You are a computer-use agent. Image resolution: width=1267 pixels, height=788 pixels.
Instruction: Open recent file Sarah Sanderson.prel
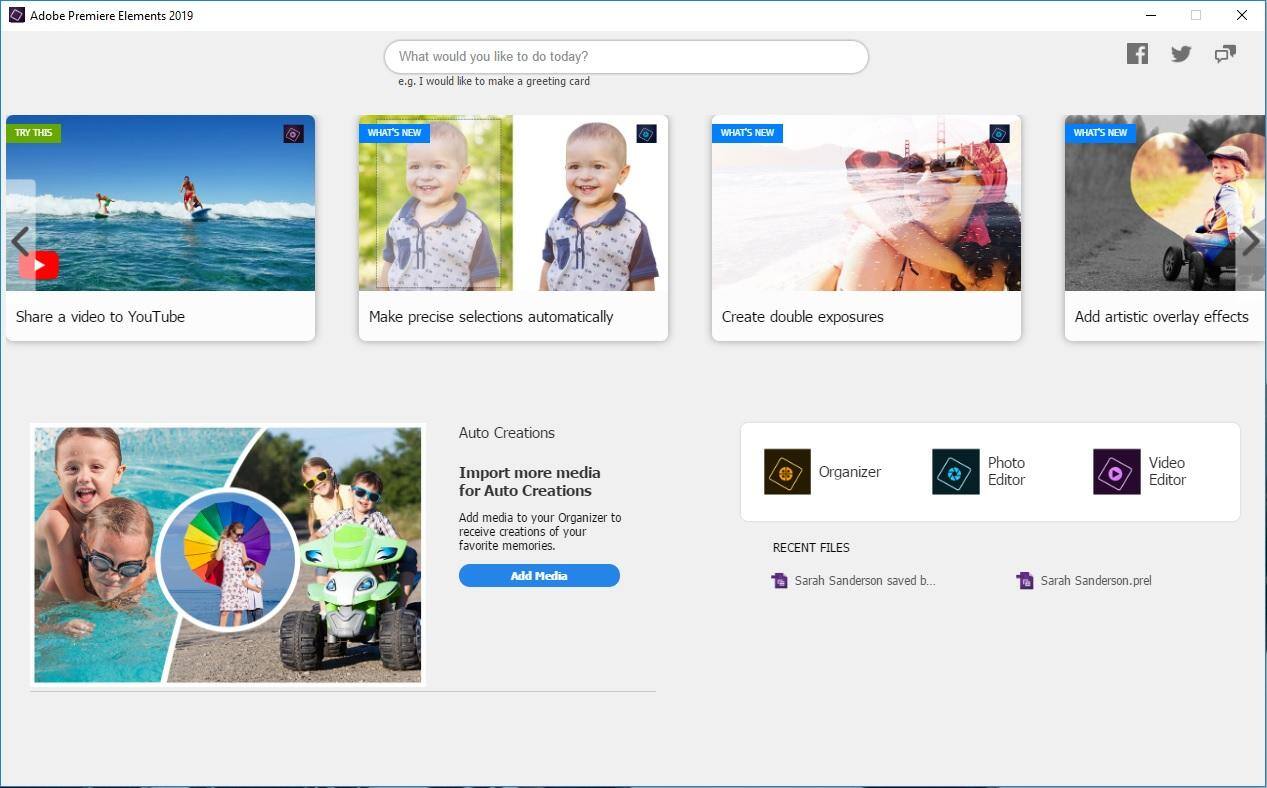[1095, 580]
